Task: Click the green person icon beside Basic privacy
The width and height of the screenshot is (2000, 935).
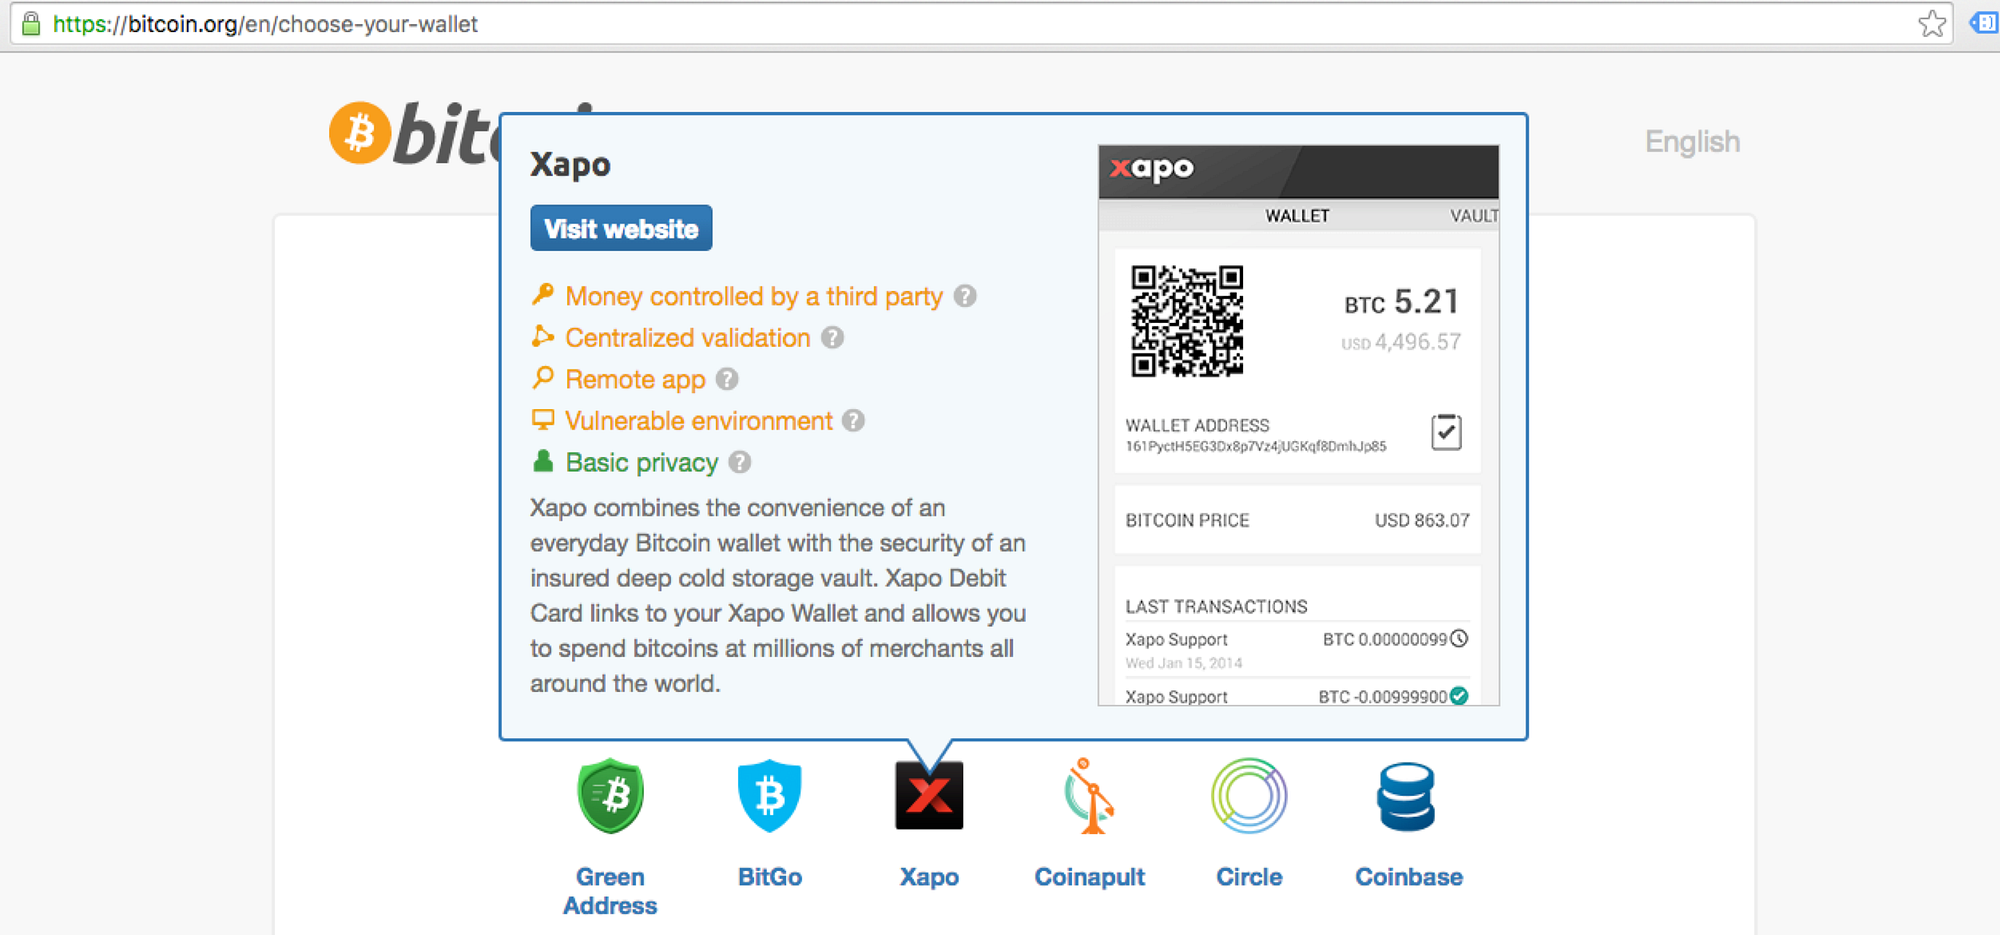Action: pos(543,460)
